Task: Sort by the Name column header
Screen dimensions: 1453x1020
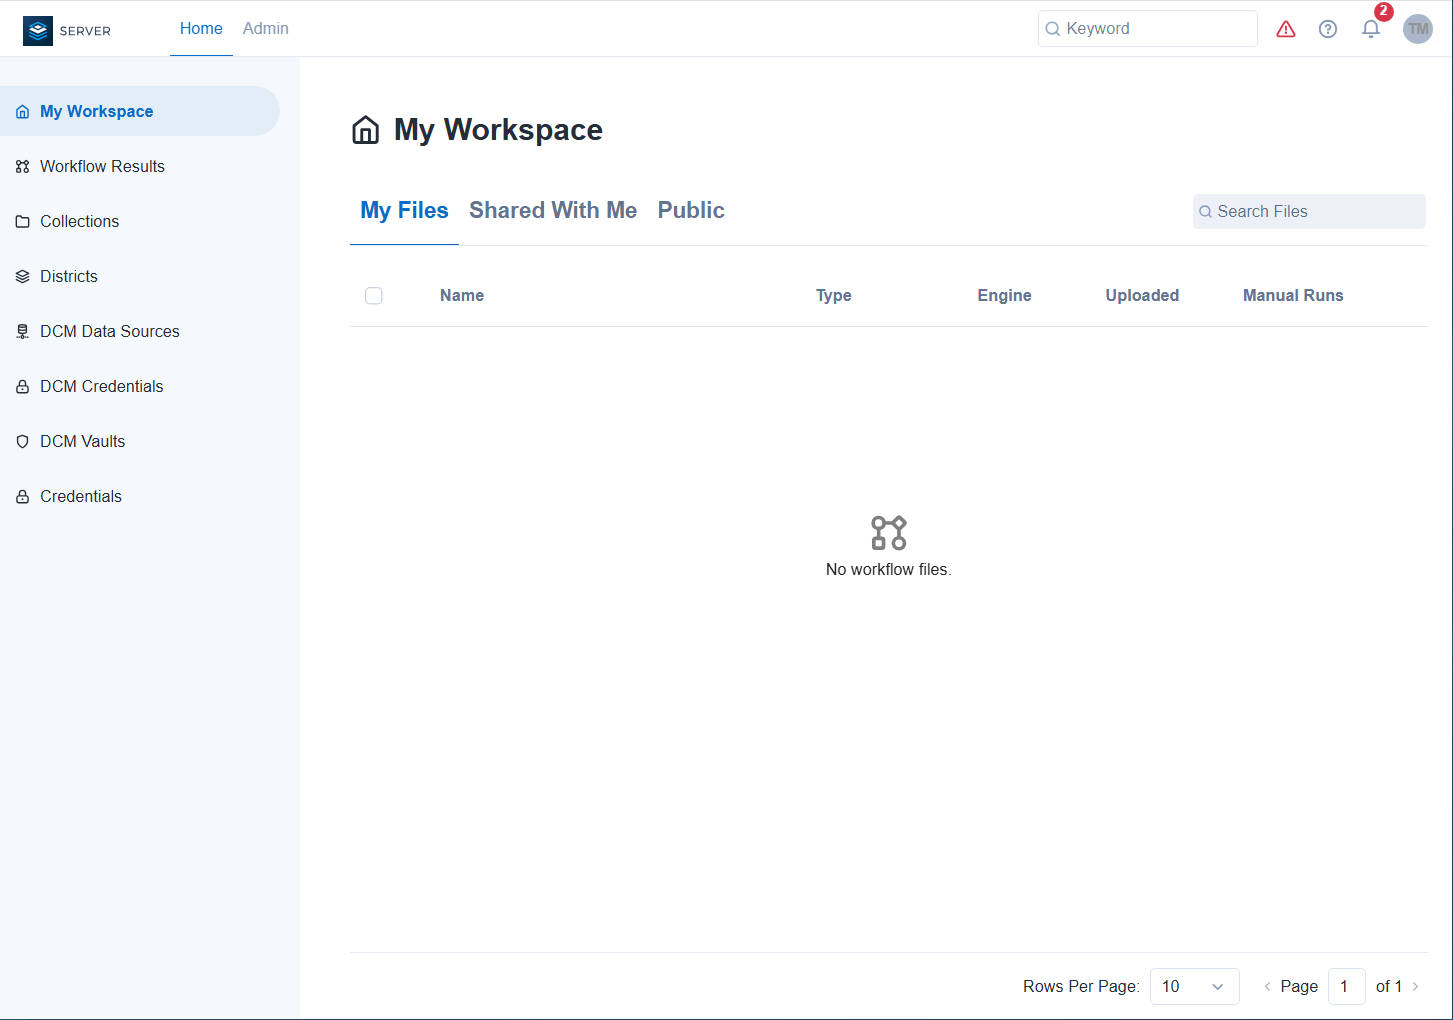Action: (x=462, y=296)
